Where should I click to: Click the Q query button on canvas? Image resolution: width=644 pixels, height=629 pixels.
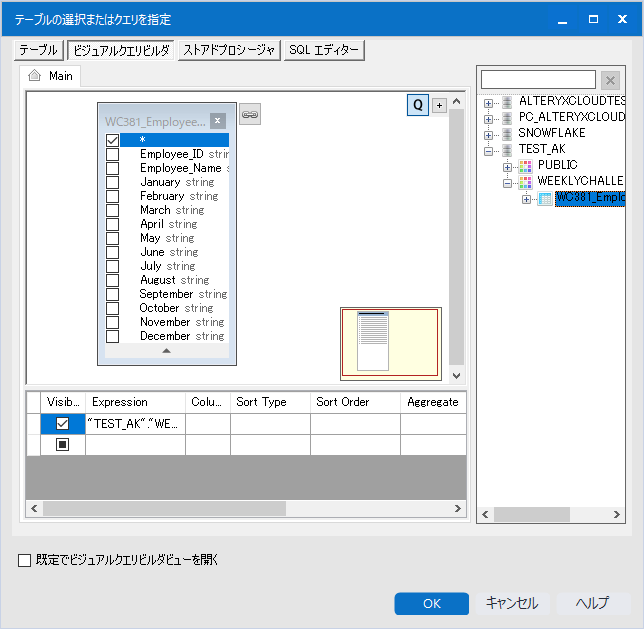(x=418, y=105)
